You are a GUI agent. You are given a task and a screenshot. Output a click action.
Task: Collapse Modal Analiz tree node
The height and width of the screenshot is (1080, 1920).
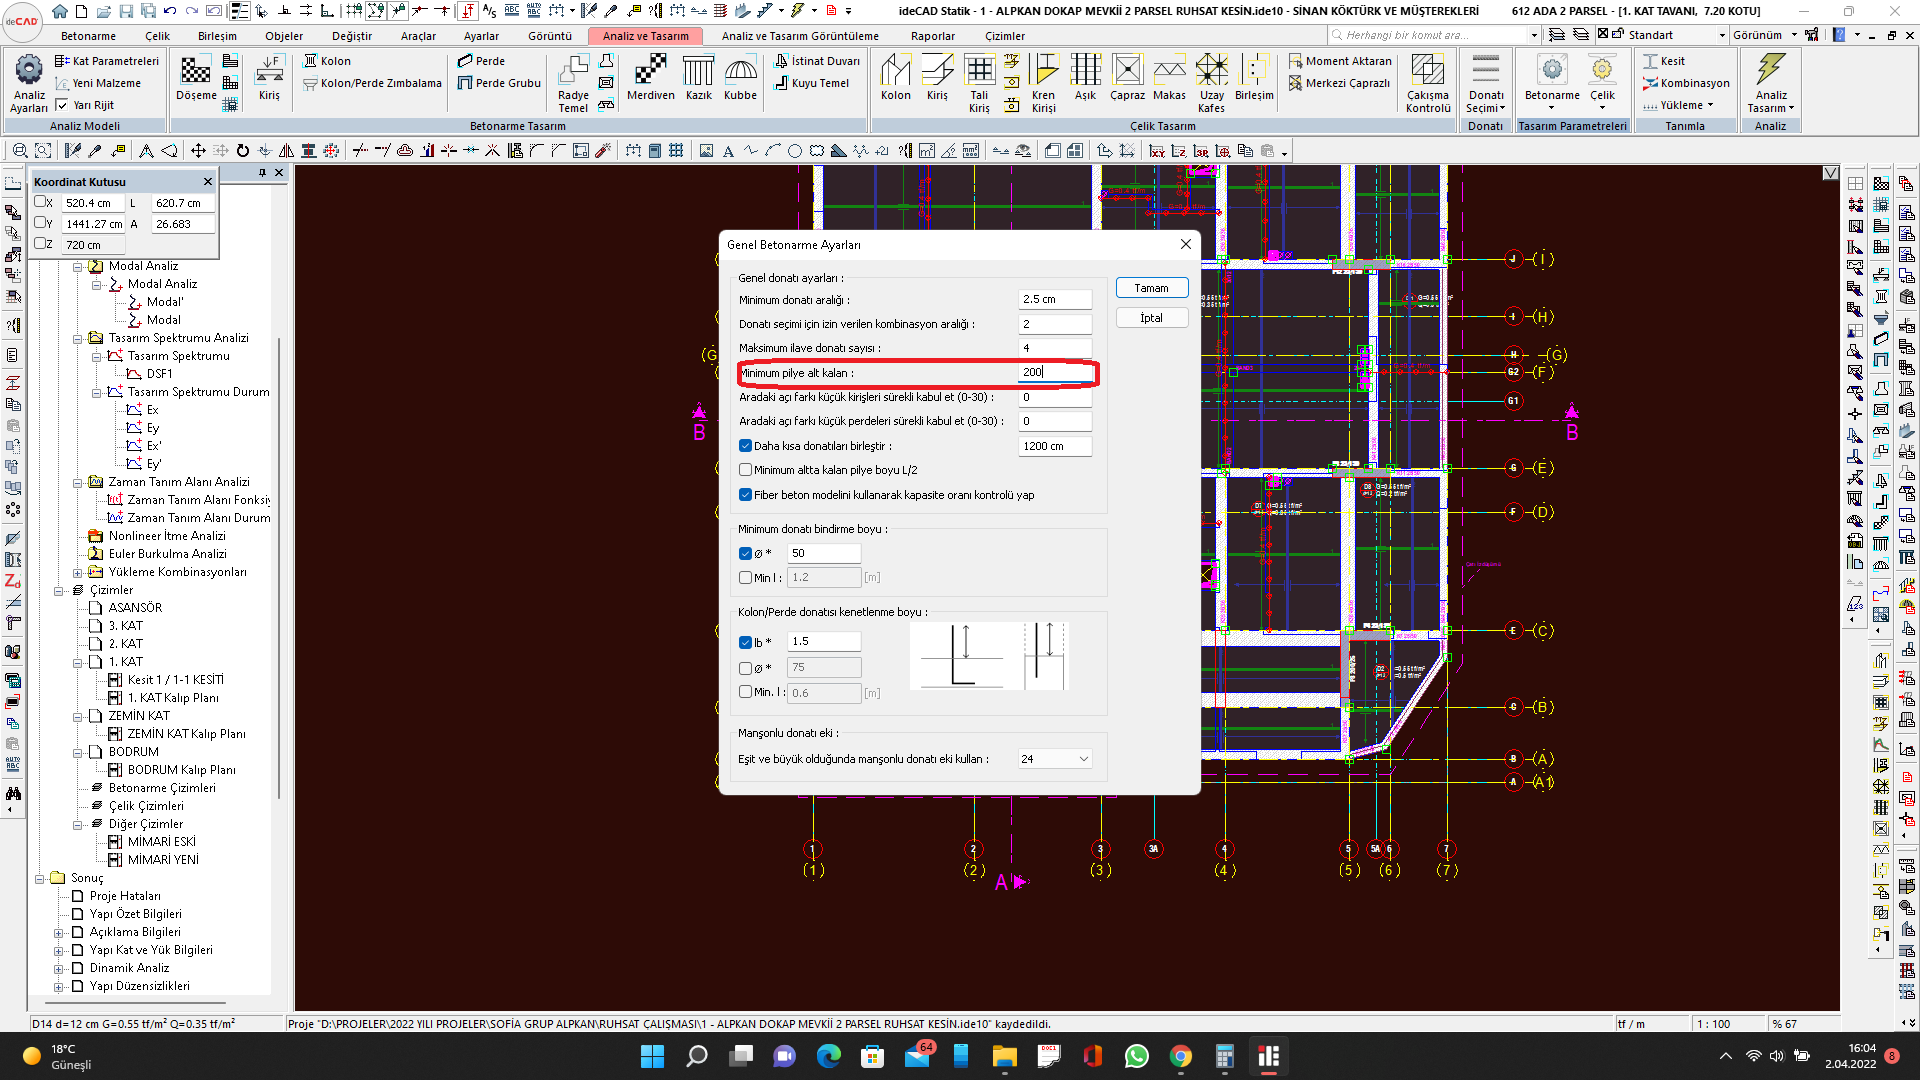77,266
